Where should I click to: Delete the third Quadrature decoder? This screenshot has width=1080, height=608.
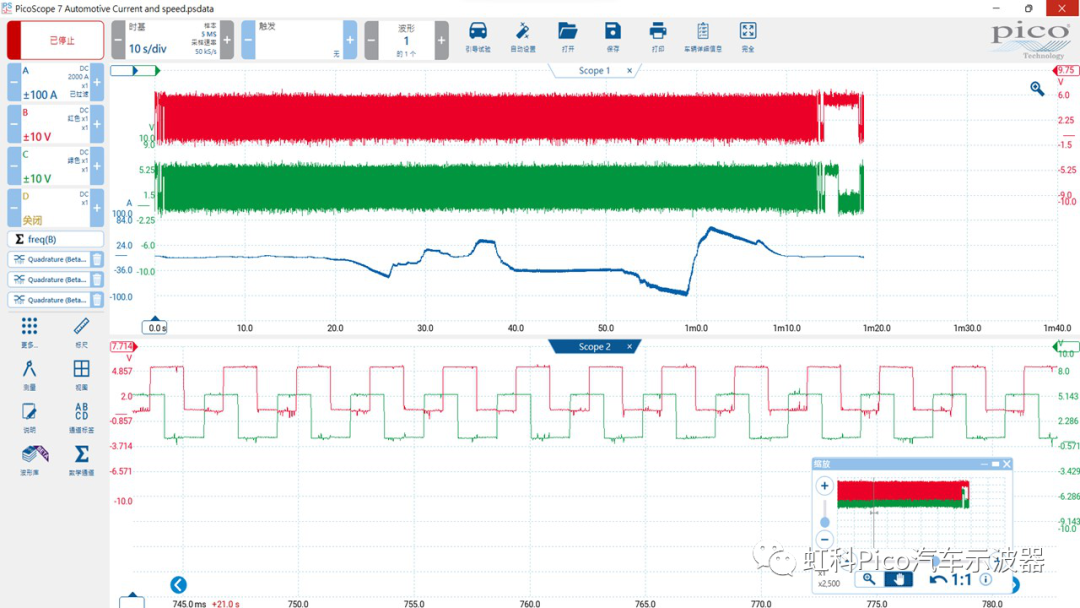pyautogui.click(x=97, y=300)
